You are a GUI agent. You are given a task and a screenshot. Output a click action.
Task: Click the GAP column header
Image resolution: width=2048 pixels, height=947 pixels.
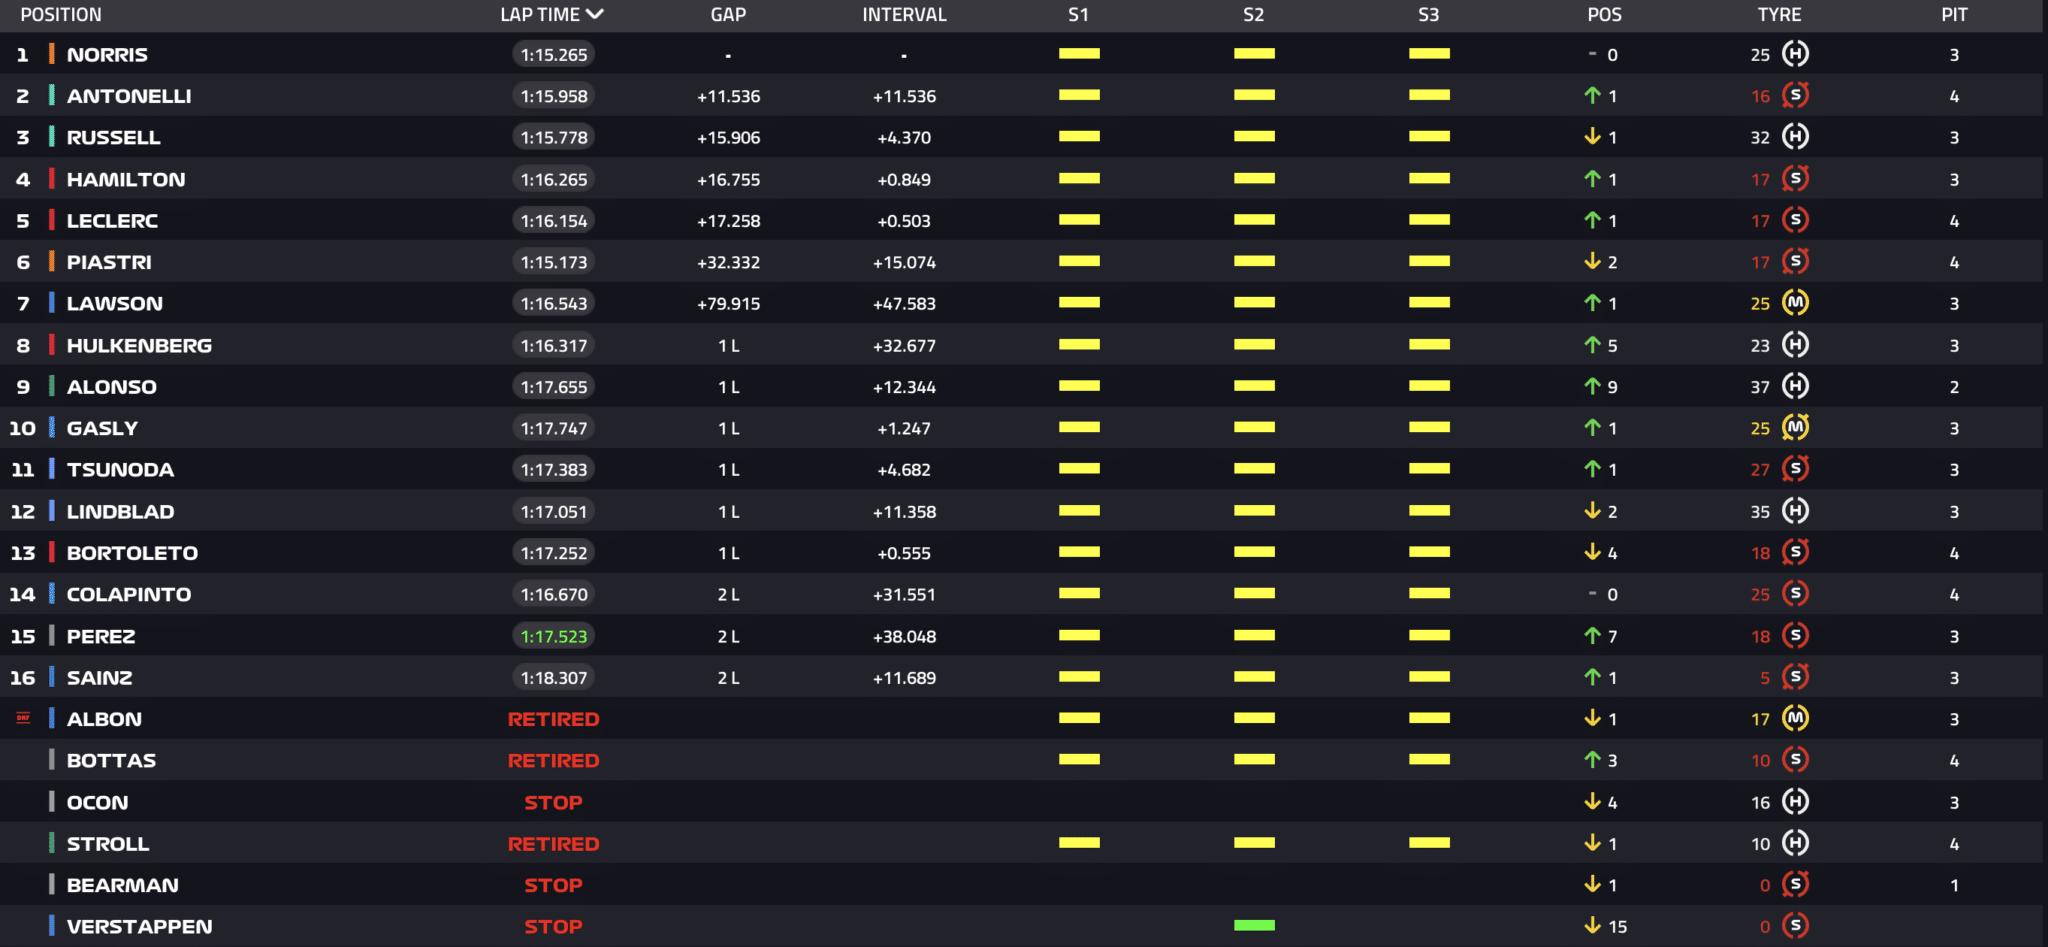pos(728,15)
